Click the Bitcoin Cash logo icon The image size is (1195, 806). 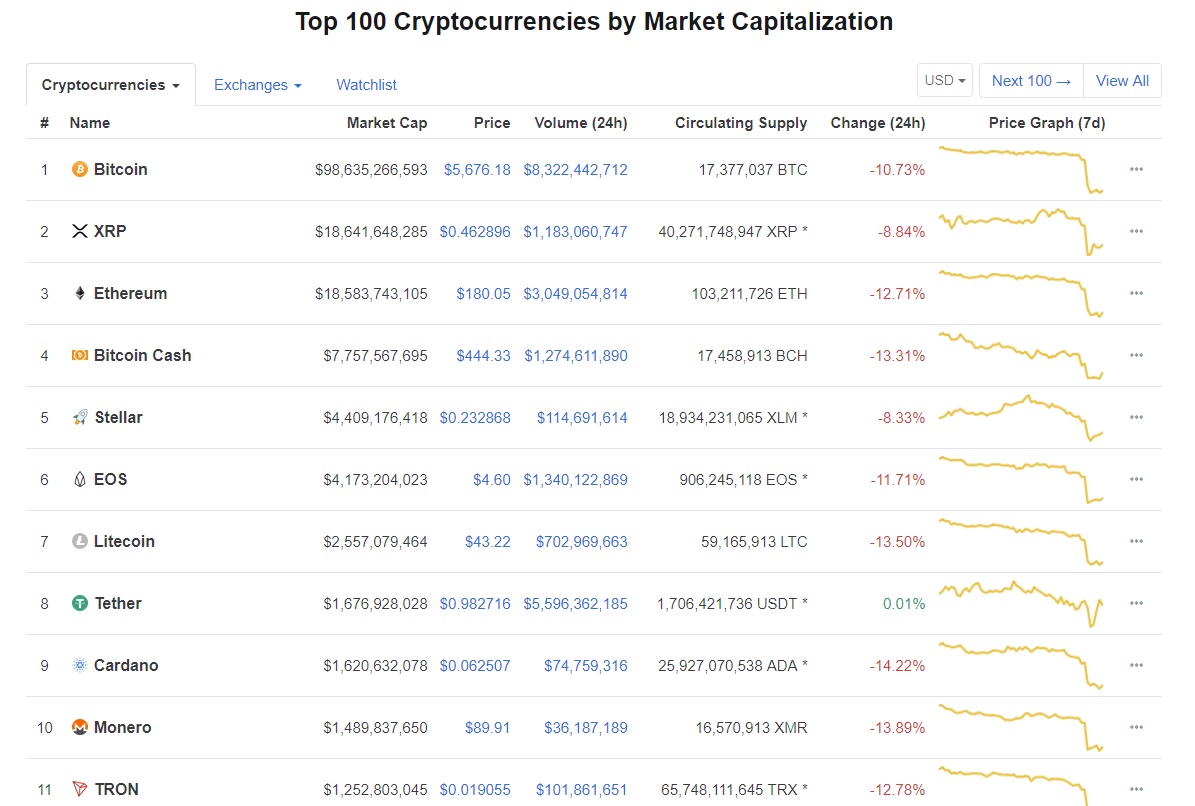(x=80, y=356)
